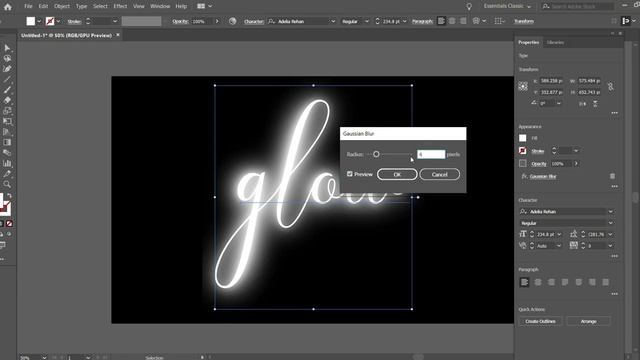
Task: Set justify last line left in Properties panel
Action: click(565, 282)
